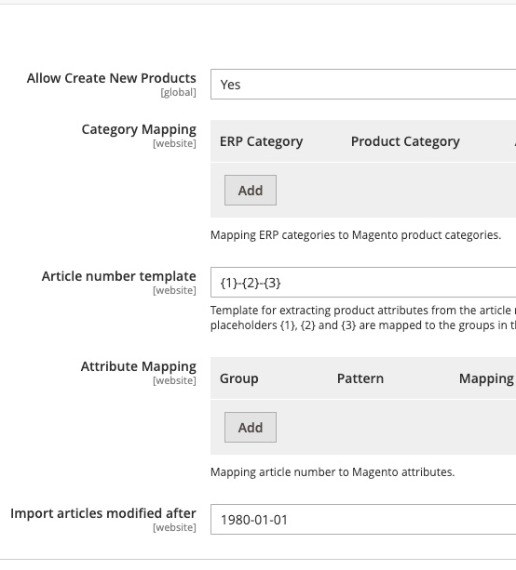This screenshot has height=570, width=516.
Task: Click [website] scope tag under Category Mapping
Action: 175,143
